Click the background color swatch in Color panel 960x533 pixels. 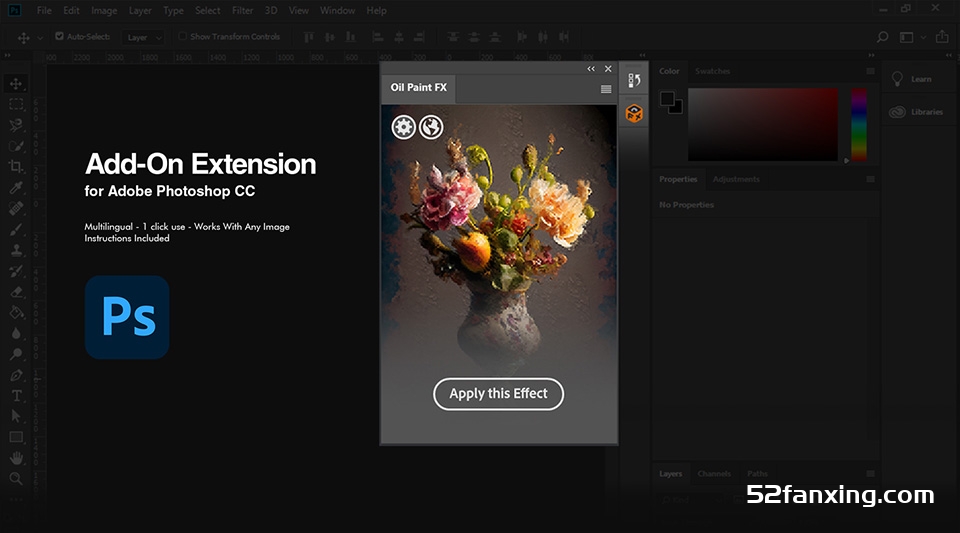(x=678, y=109)
